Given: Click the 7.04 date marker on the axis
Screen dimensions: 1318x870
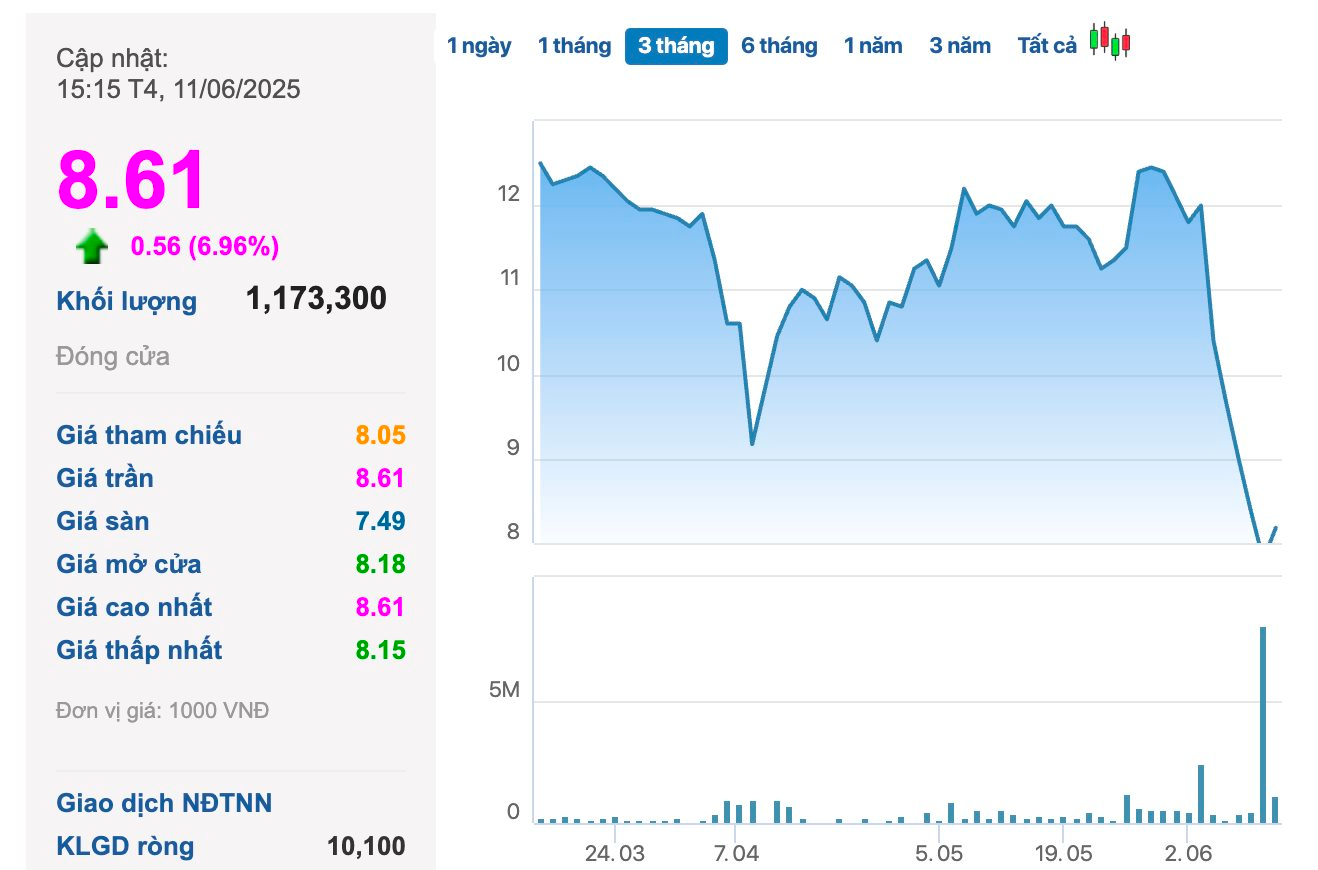Looking at the screenshot, I should tap(735, 854).
